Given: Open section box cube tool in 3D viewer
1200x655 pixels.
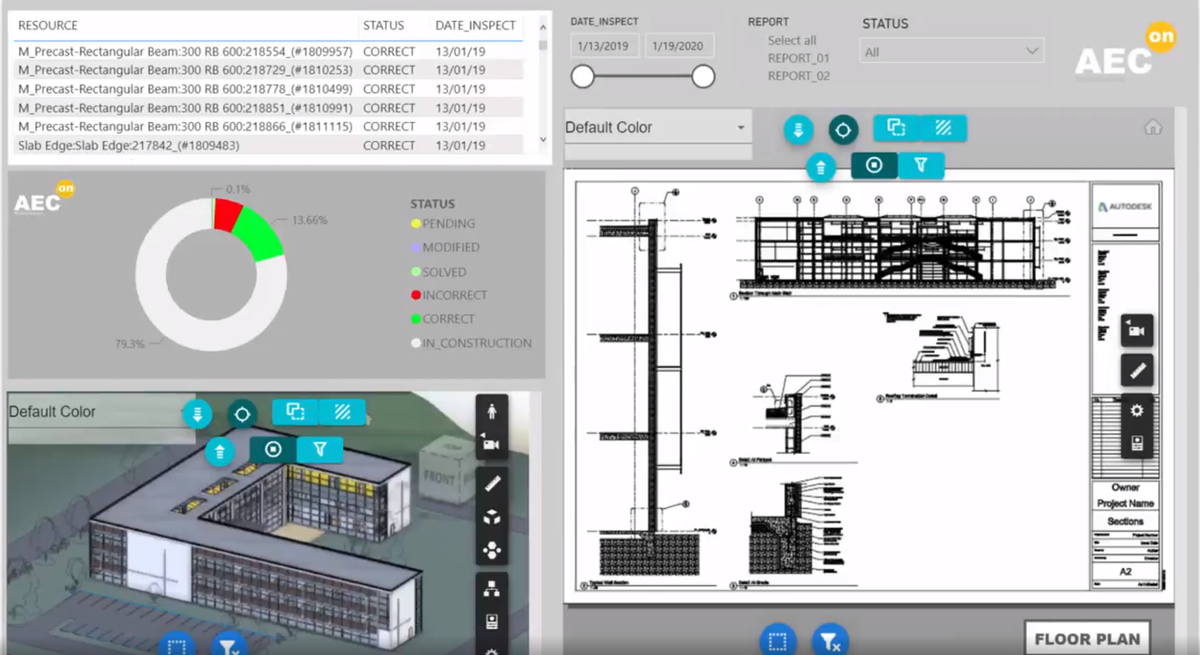Looking at the screenshot, I should click(x=491, y=517).
